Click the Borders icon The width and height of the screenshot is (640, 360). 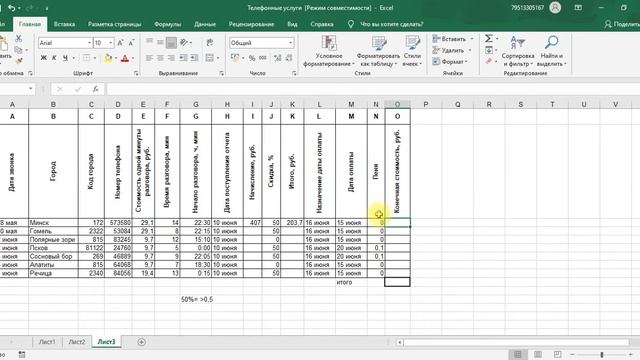point(86,58)
